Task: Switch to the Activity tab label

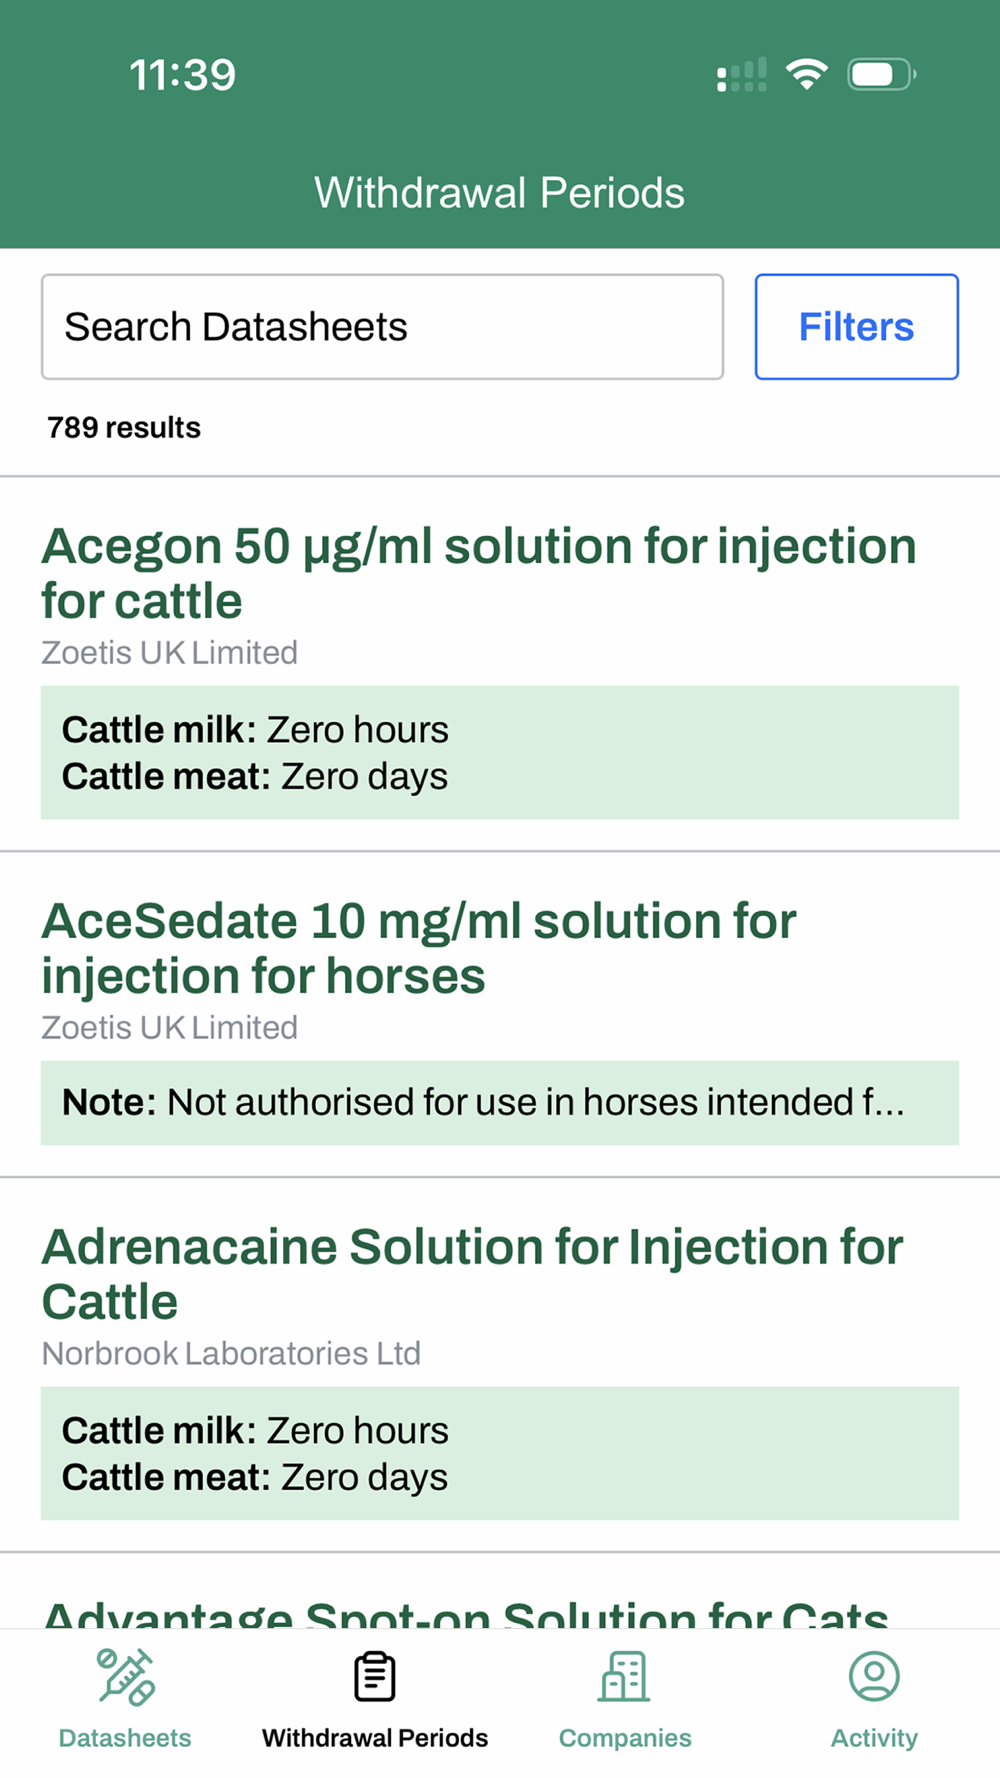Action: click(x=874, y=1738)
